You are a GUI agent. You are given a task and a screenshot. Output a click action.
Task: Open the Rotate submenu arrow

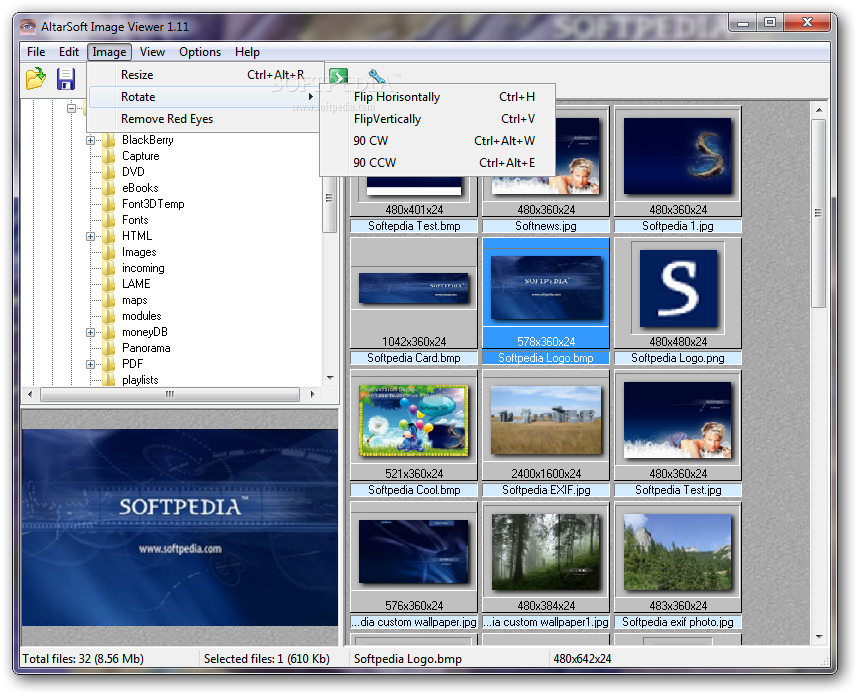point(311,97)
